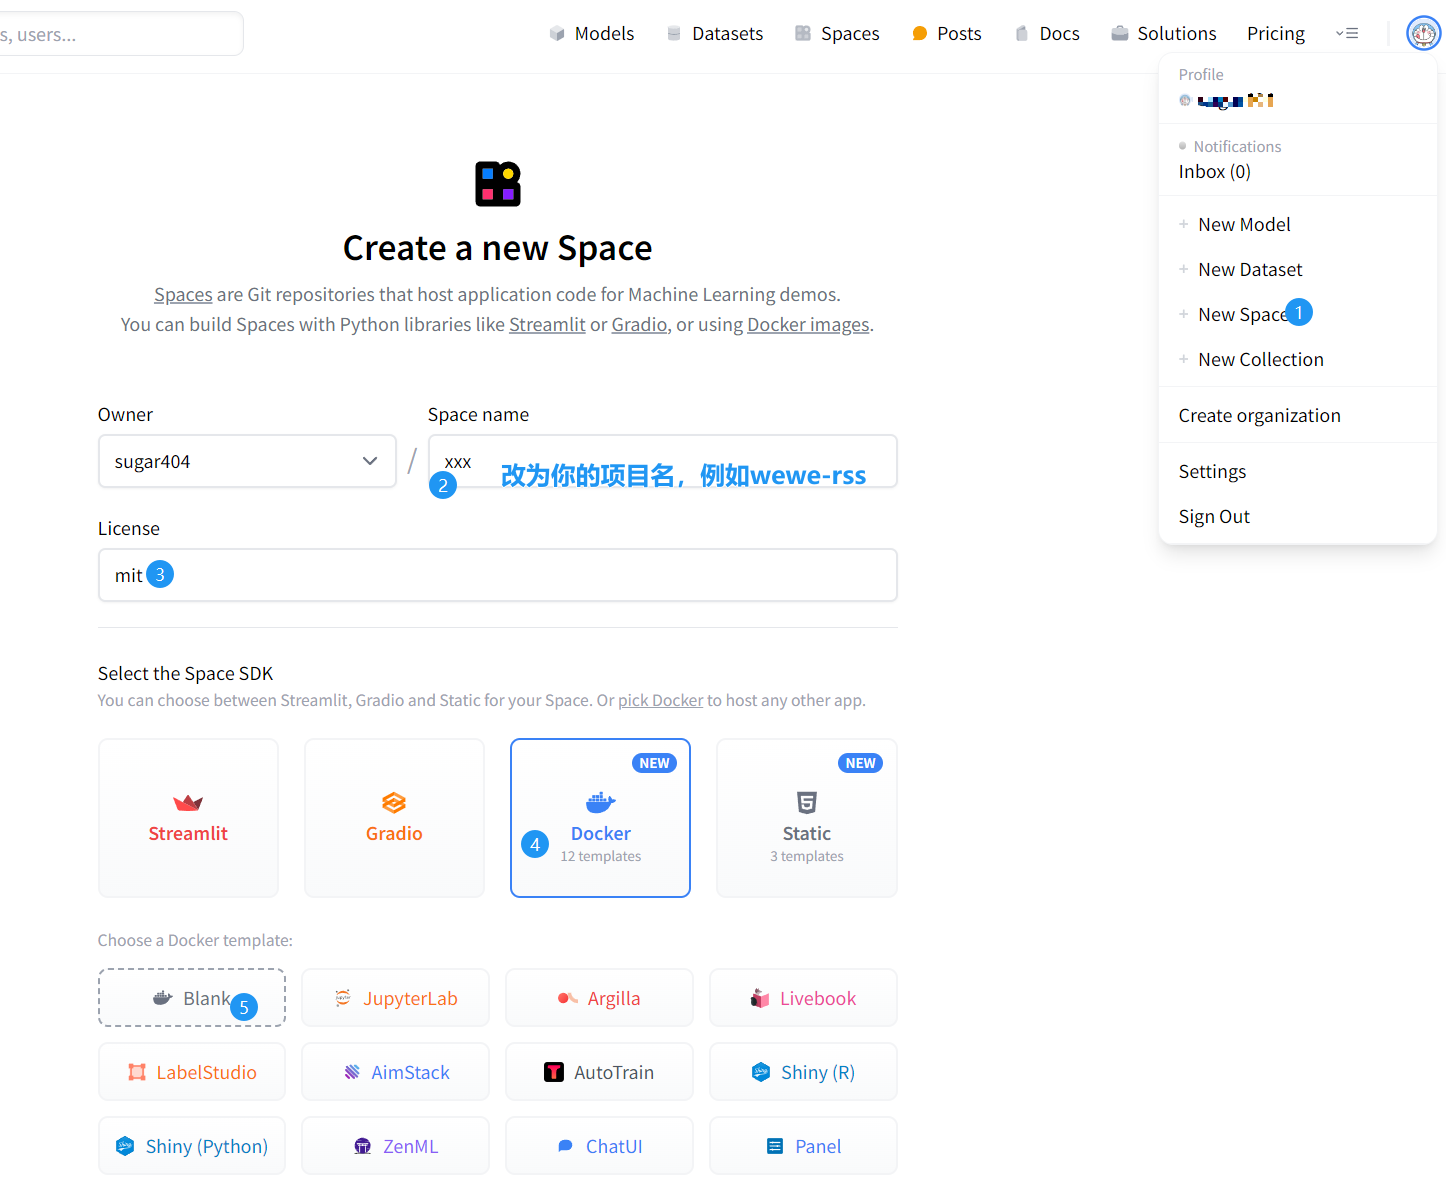
Task: Open the License selection field
Action: coord(497,575)
